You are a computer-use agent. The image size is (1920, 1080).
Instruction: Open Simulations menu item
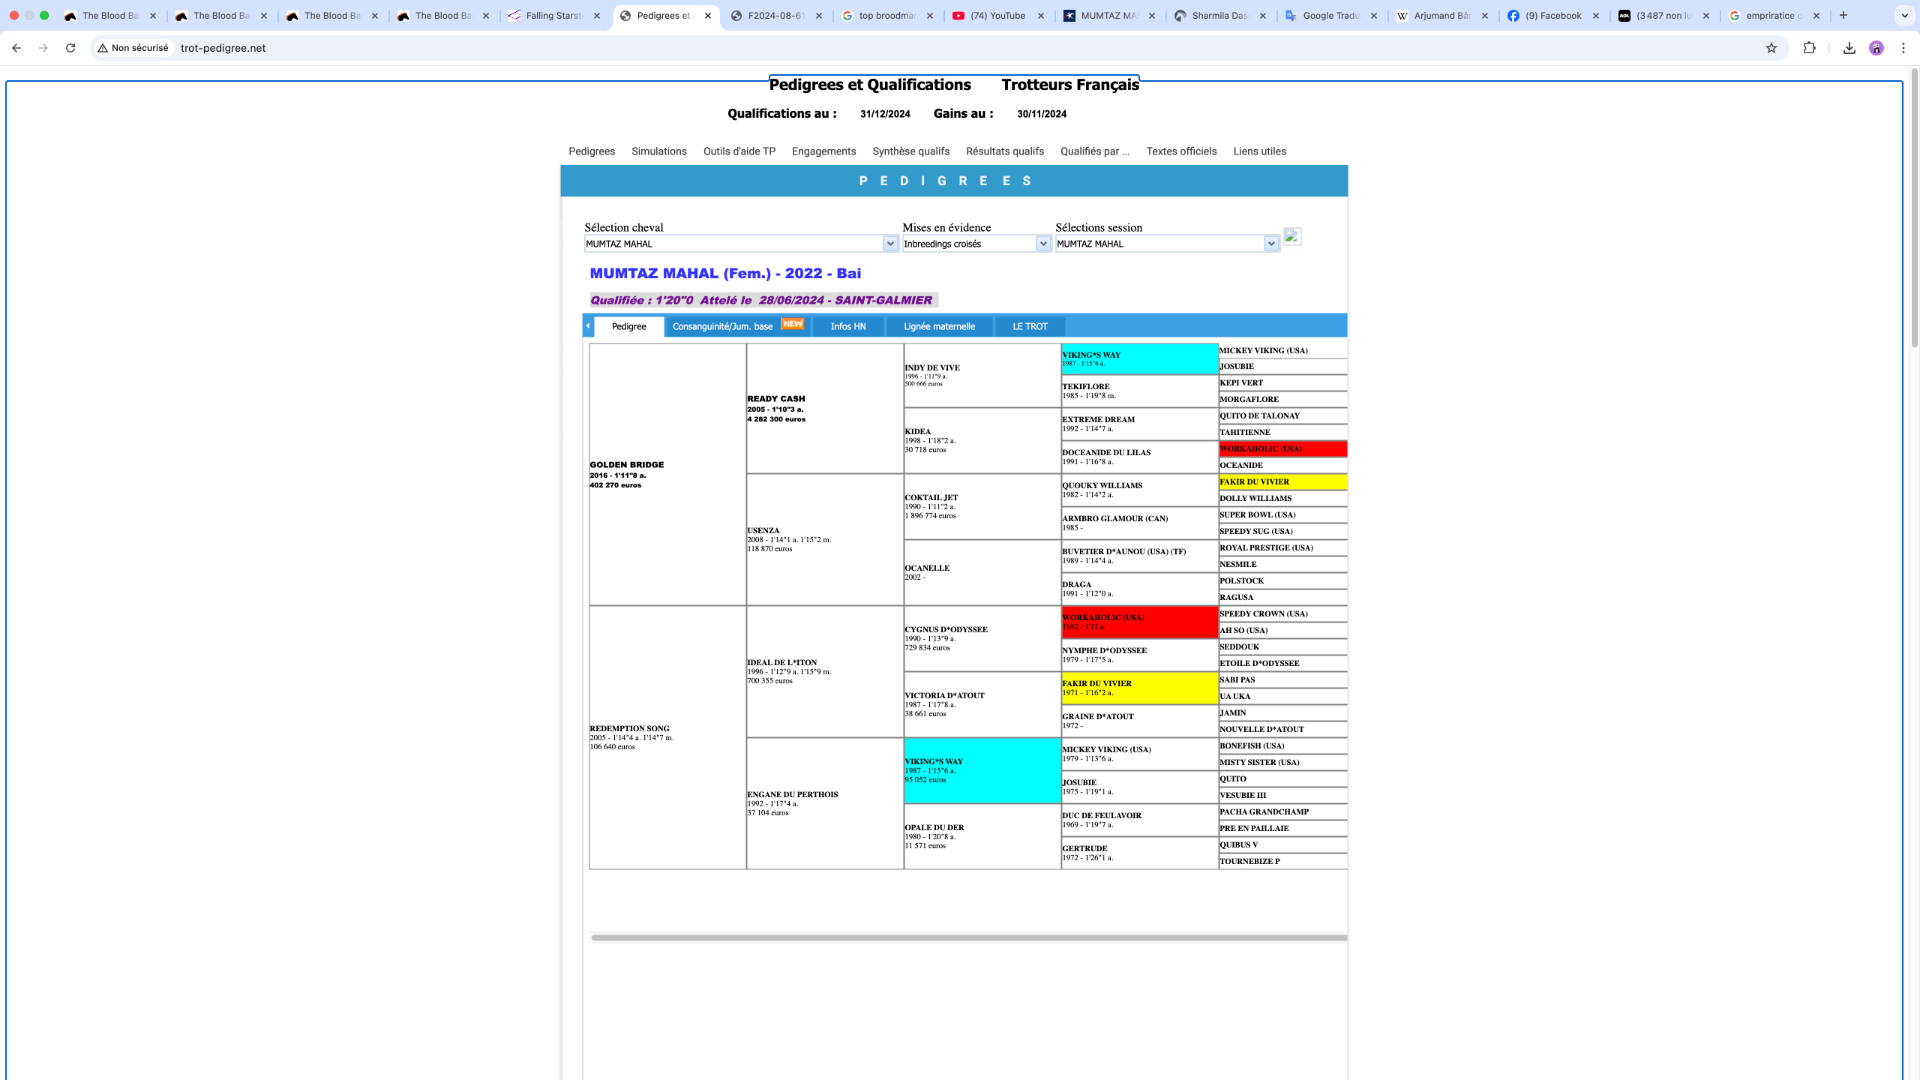[659, 152]
